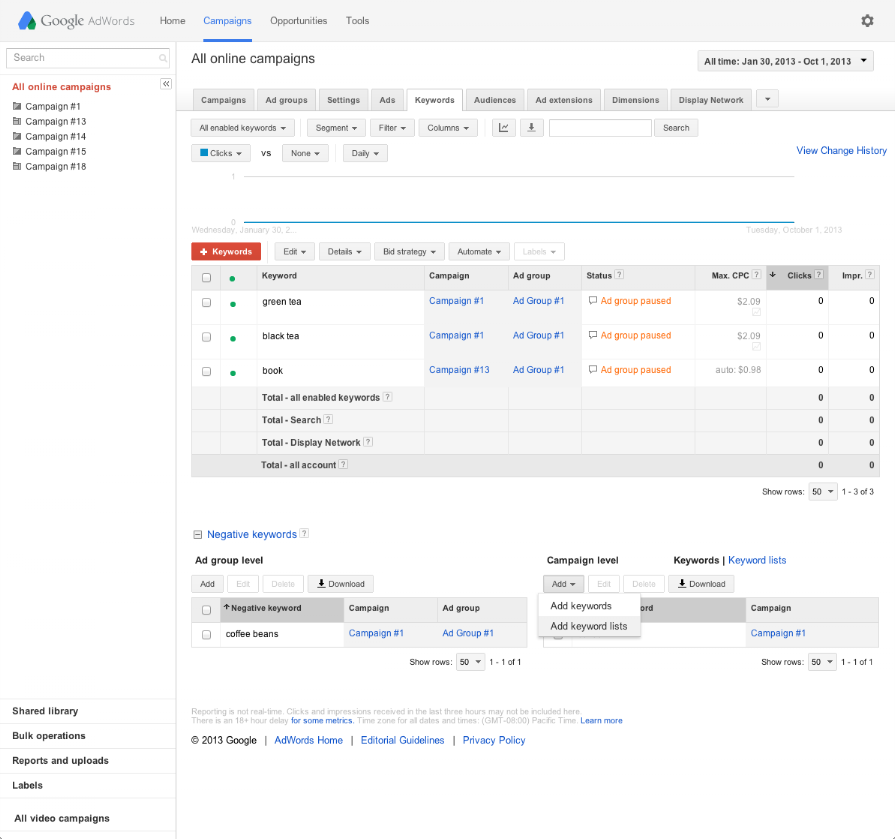Viewport: 895px width, 839px height.
Task: Click help icon beside Negative keywords
Action: coord(304,534)
